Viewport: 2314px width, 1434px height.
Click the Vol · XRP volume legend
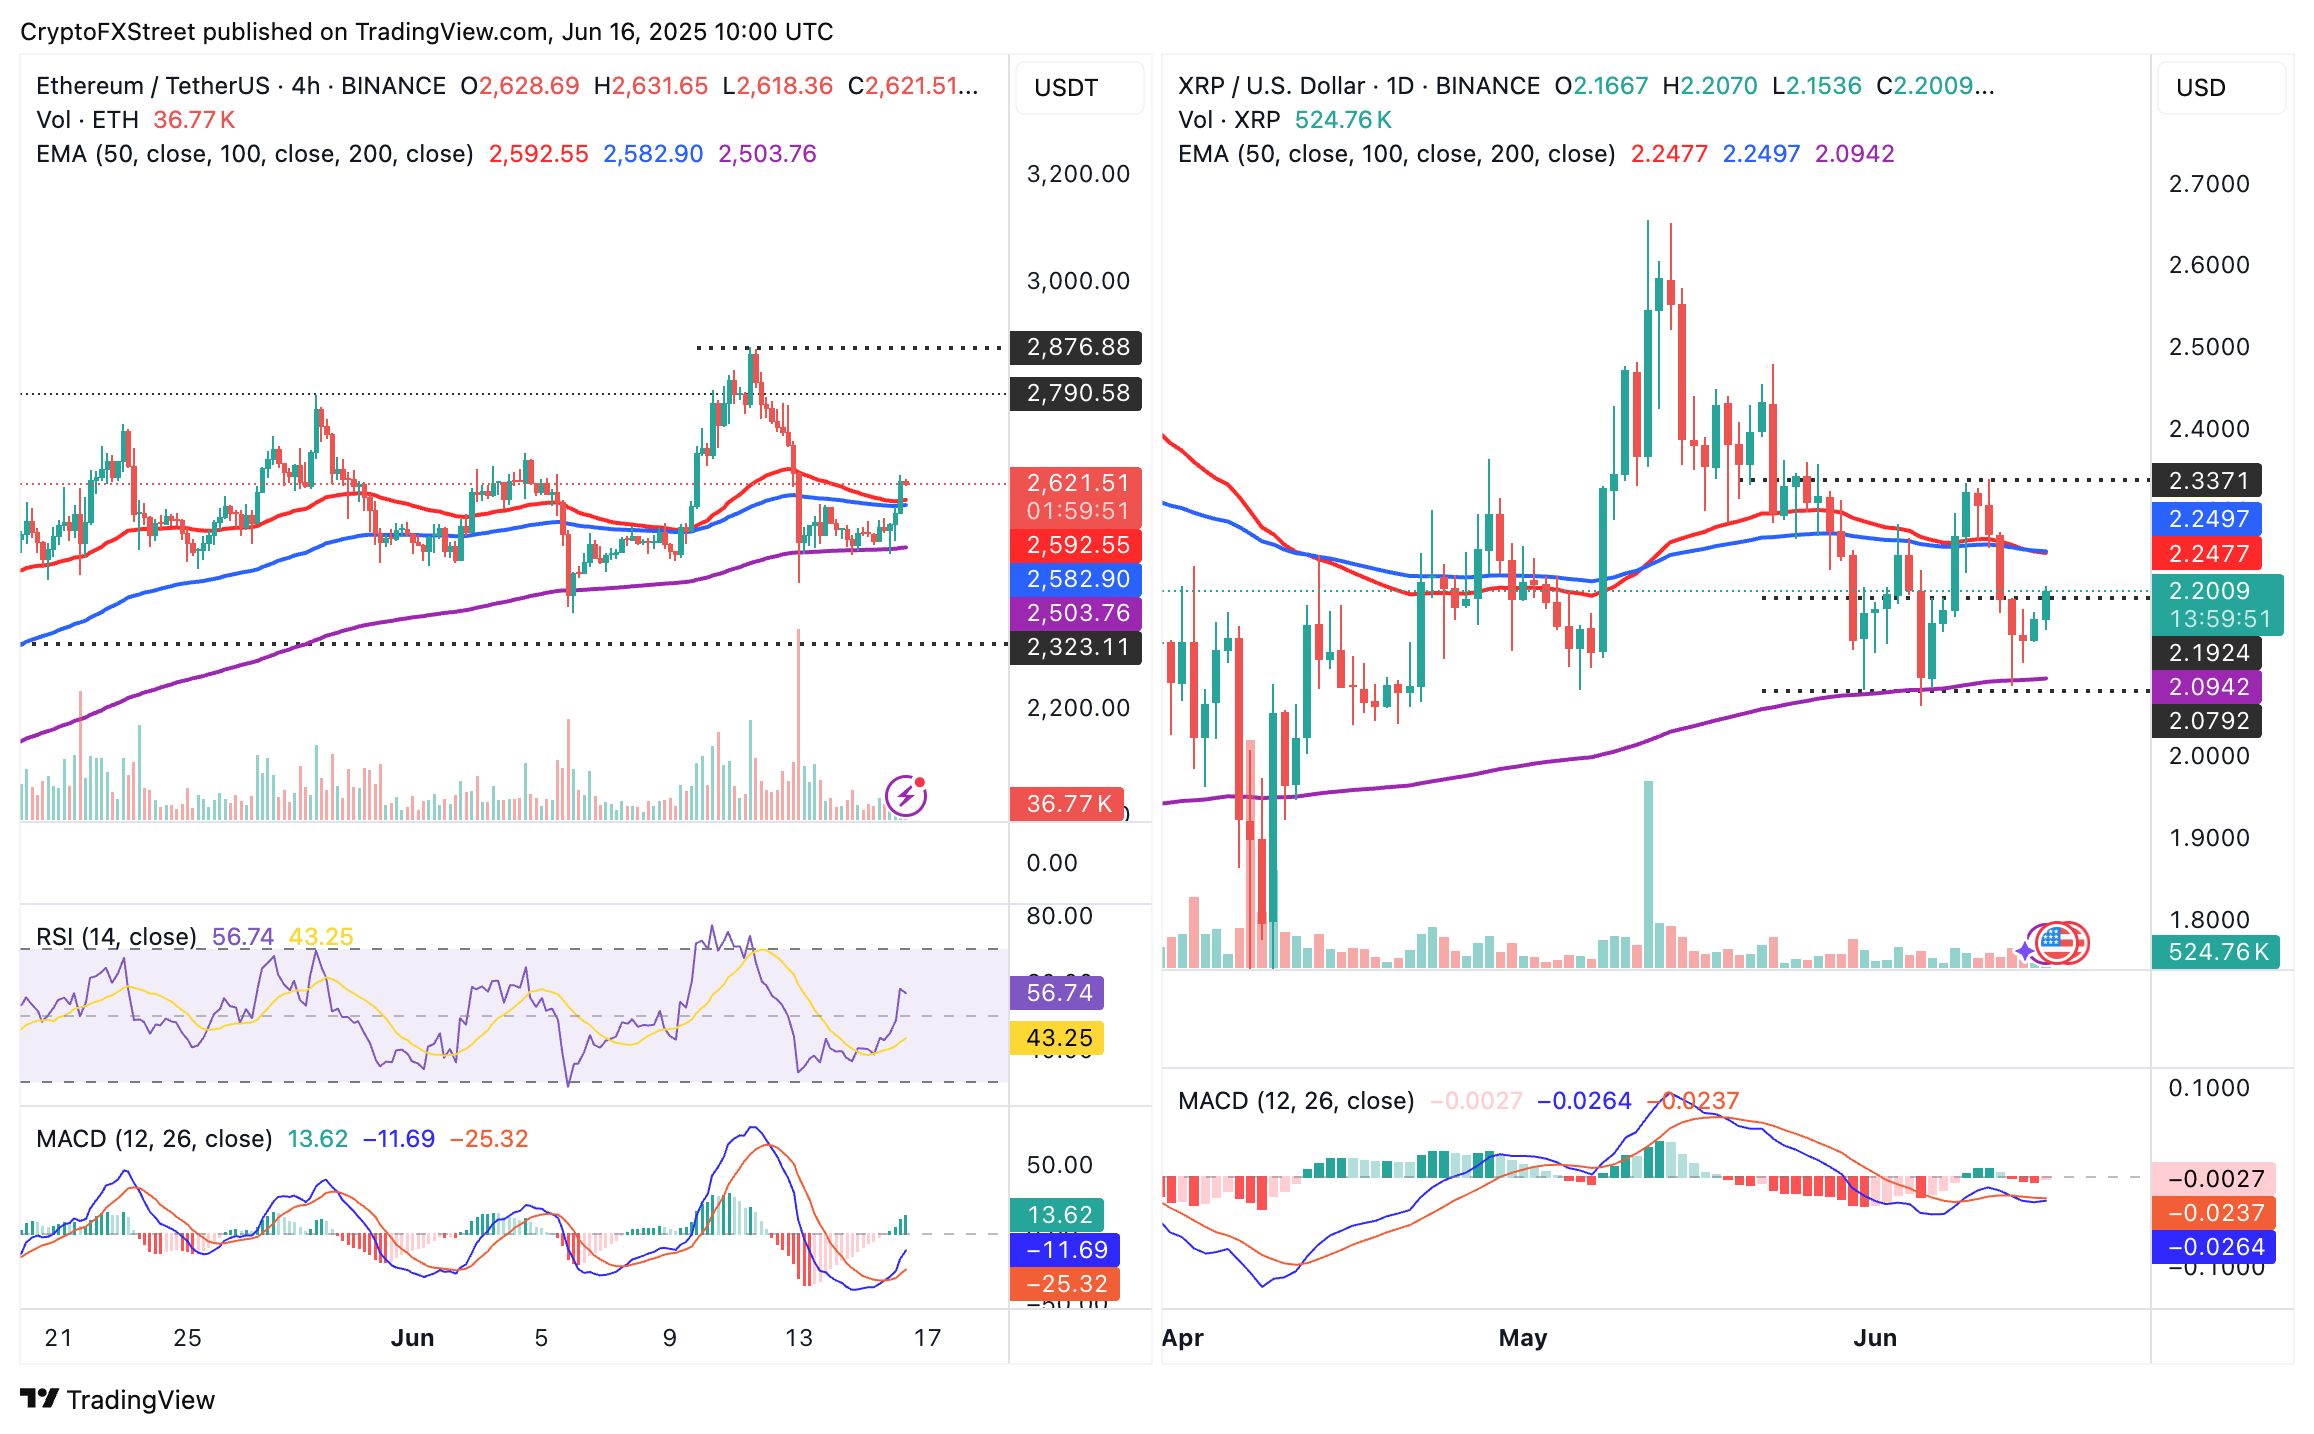point(1229,120)
